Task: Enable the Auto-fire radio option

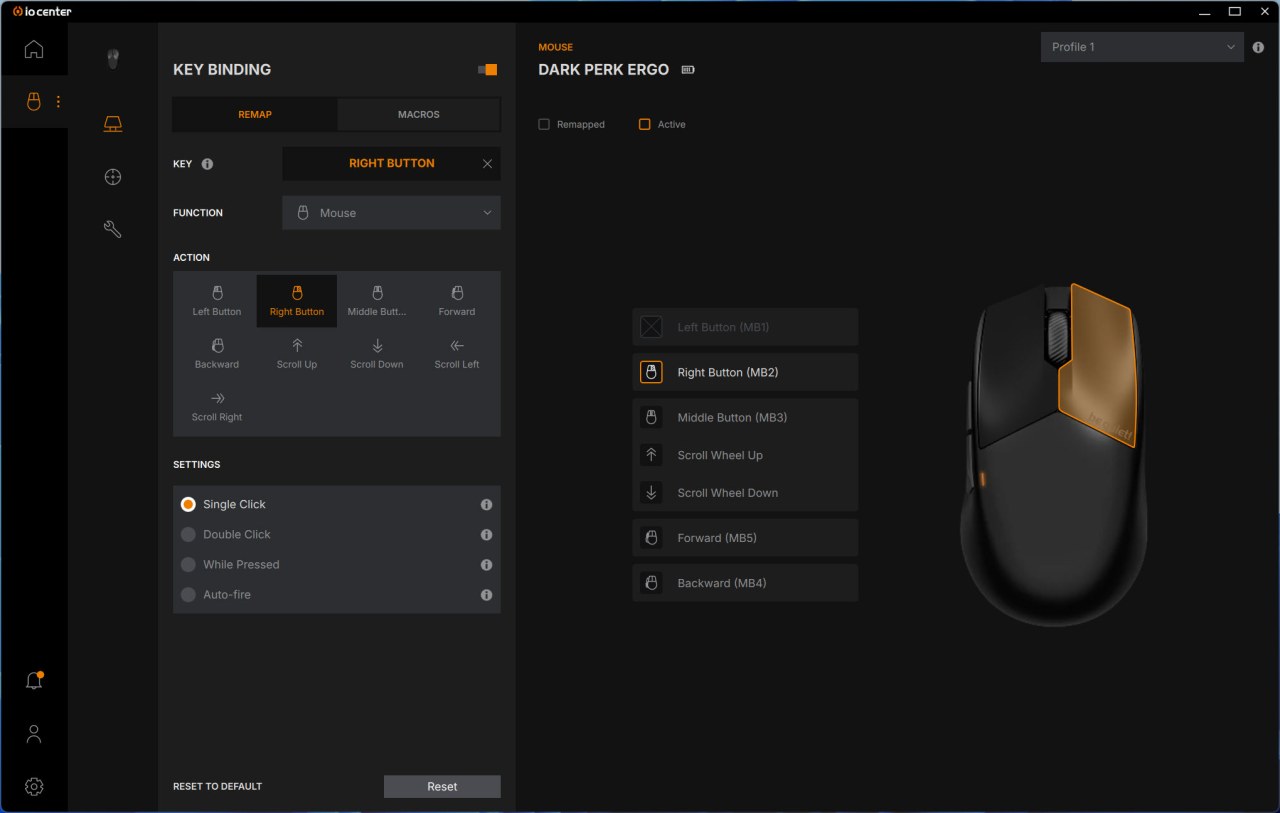Action: pos(188,595)
